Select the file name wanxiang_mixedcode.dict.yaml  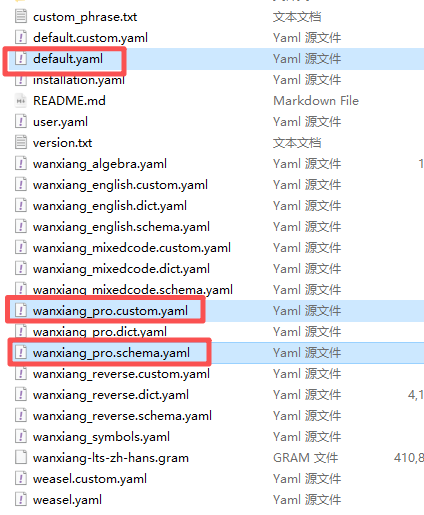coord(121,269)
